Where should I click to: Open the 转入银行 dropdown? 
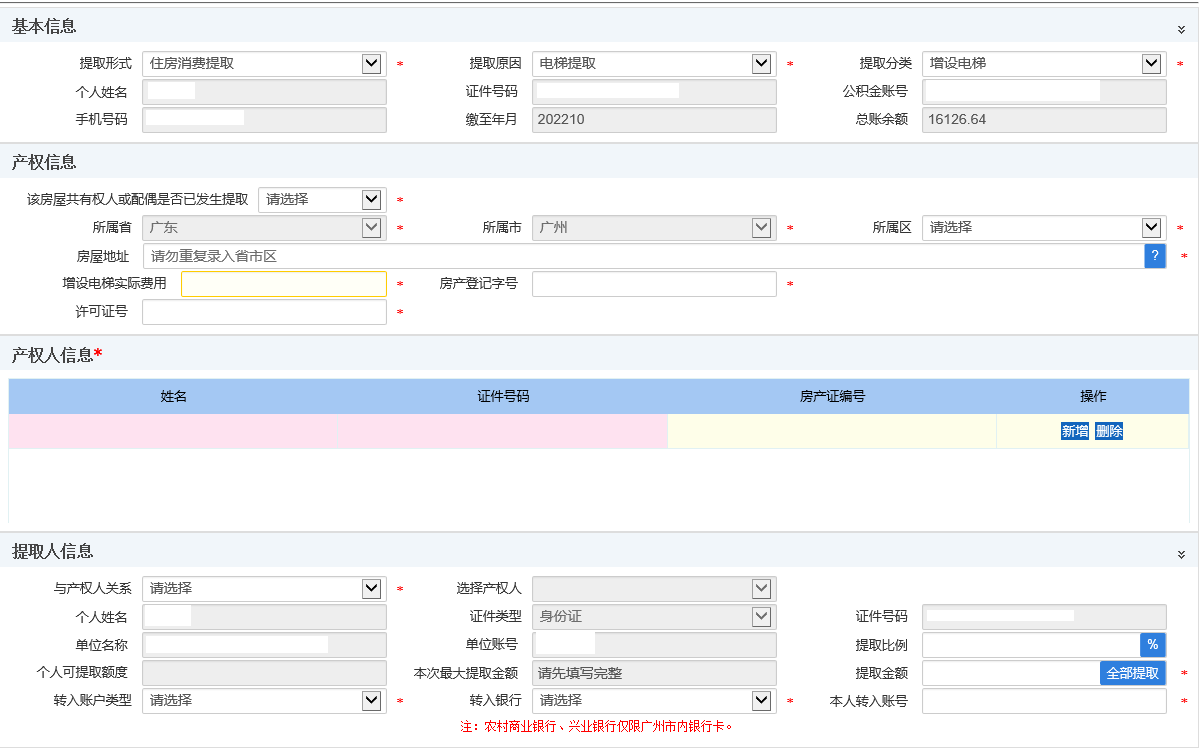pyautogui.click(x=654, y=701)
